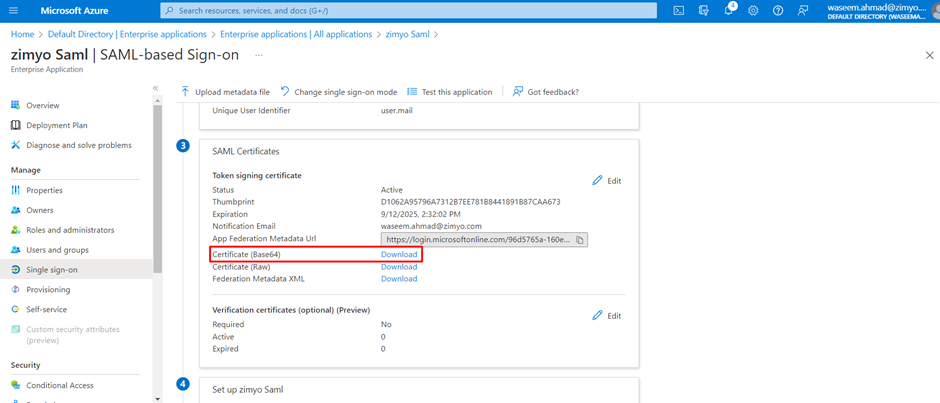Edit the Verification certificates section

click(607, 315)
